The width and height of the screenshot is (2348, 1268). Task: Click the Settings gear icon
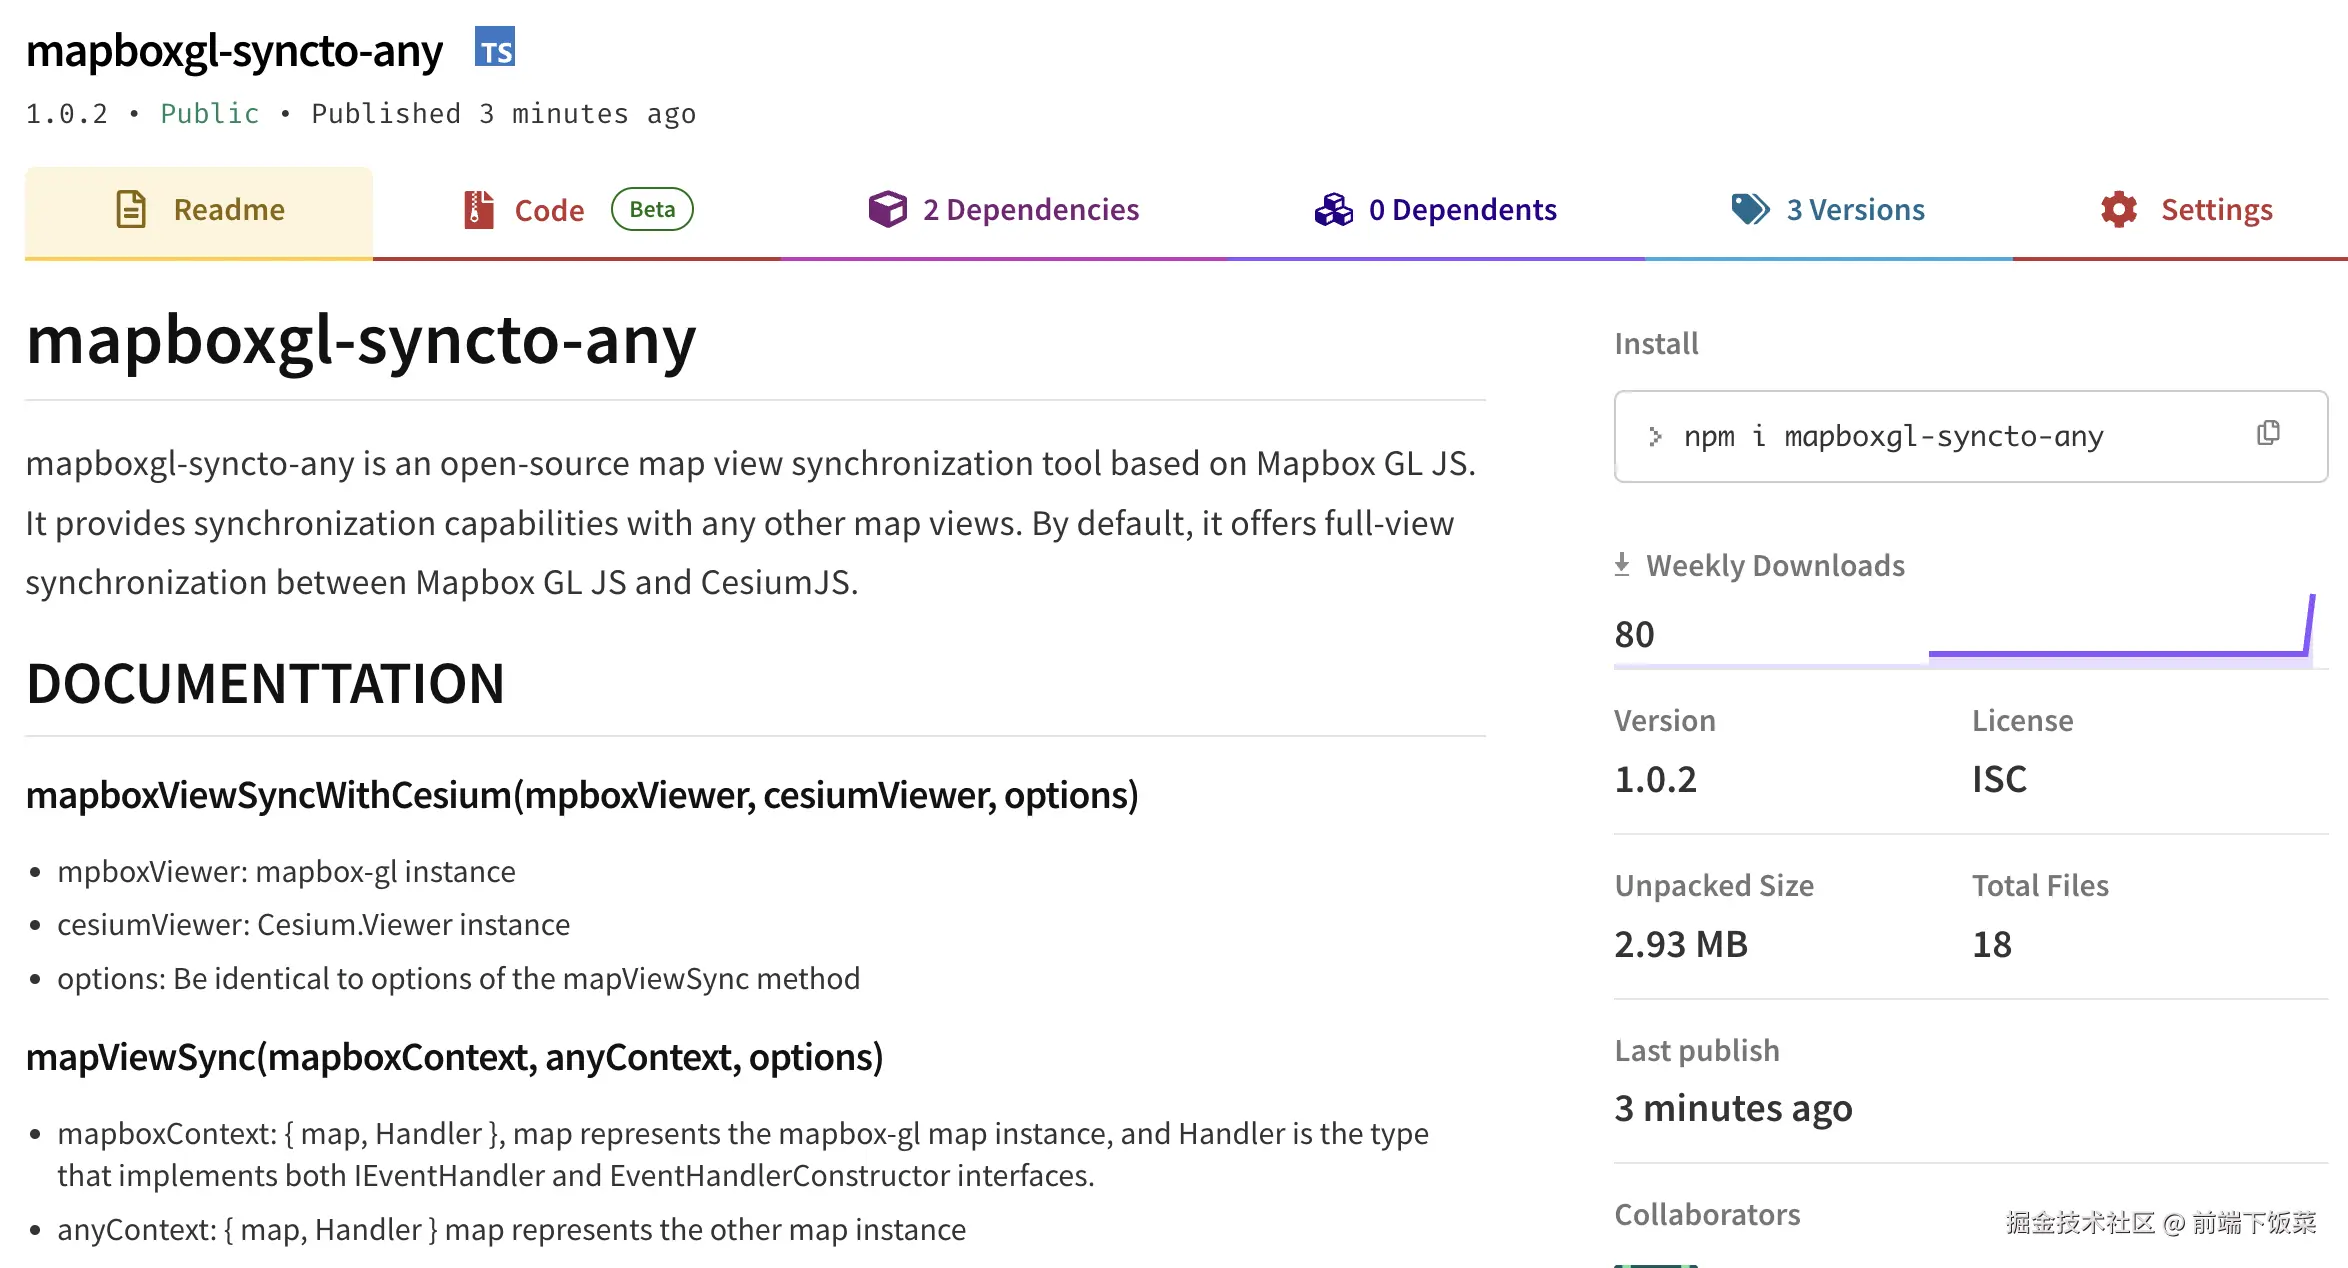click(2119, 209)
